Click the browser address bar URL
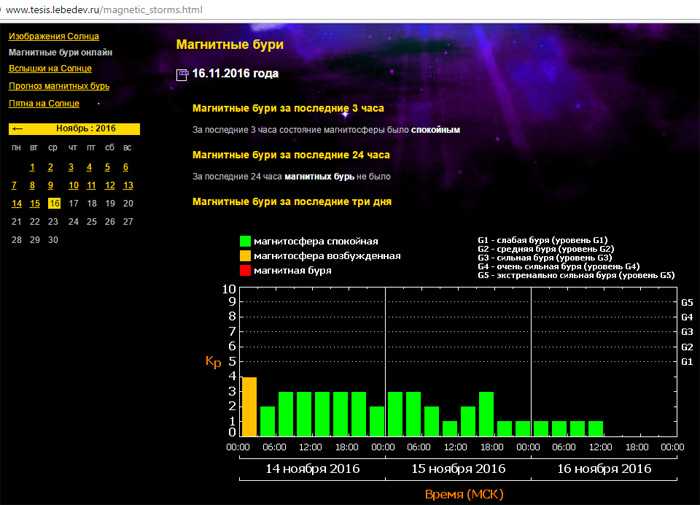700x505 pixels. coord(104,9)
